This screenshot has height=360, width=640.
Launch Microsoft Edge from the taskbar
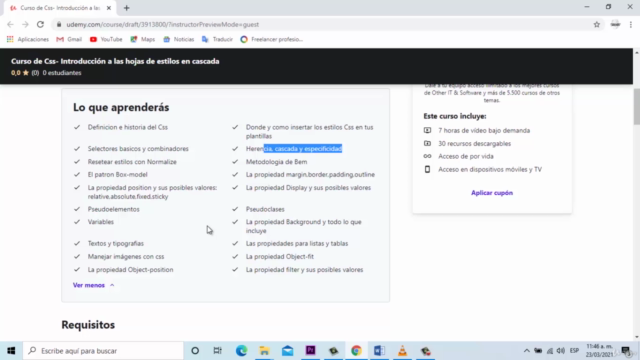[241, 351]
